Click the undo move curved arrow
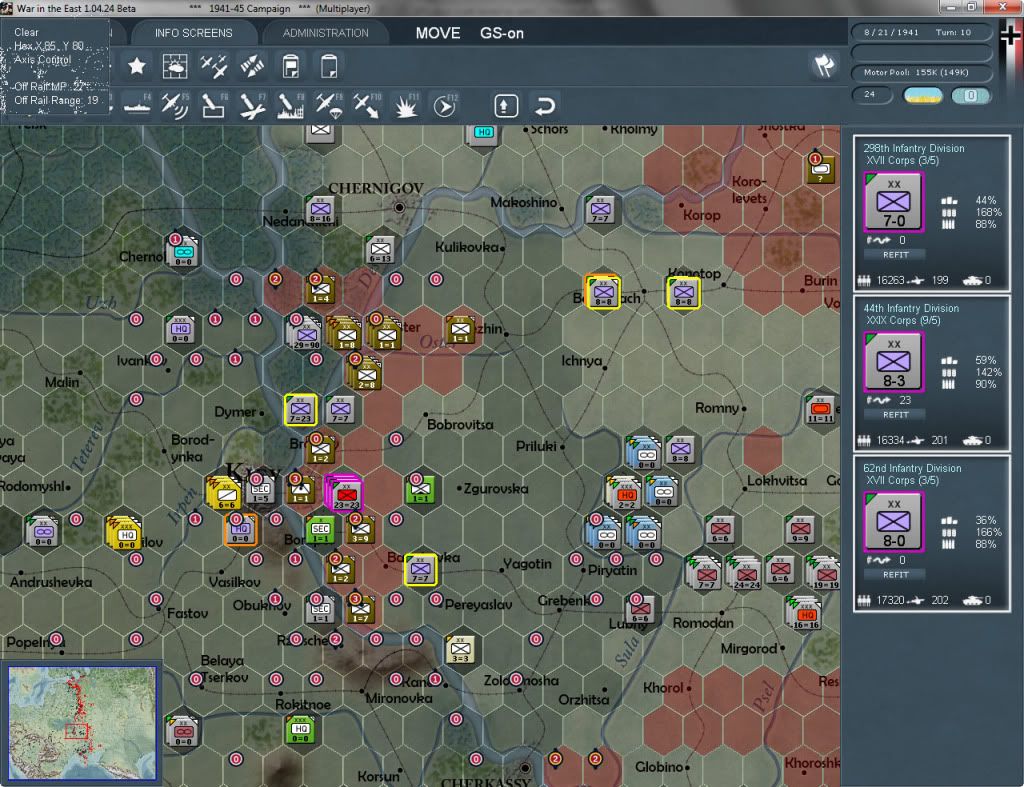This screenshot has width=1024, height=787. click(x=545, y=106)
